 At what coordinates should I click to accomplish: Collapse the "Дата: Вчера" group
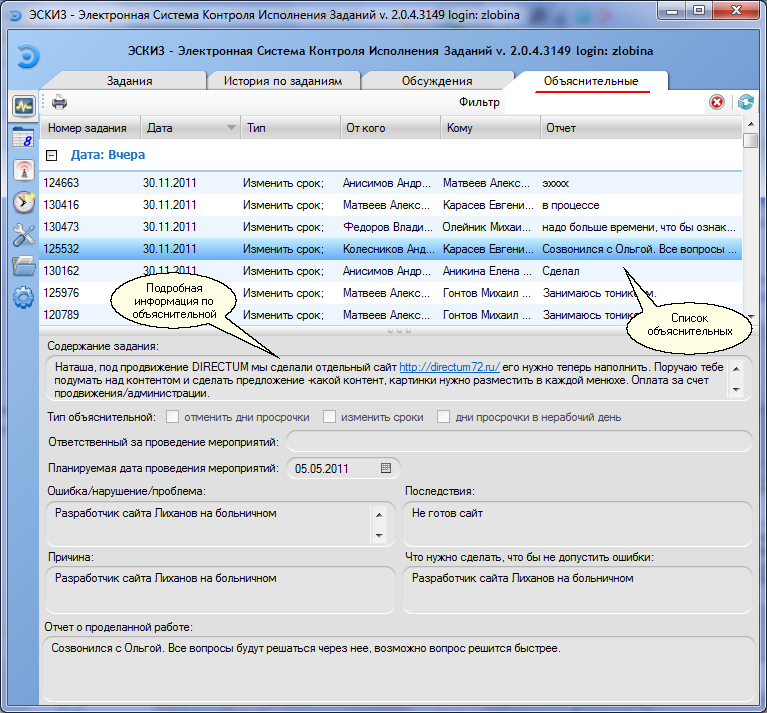pyautogui.click(x=51, y=155)
